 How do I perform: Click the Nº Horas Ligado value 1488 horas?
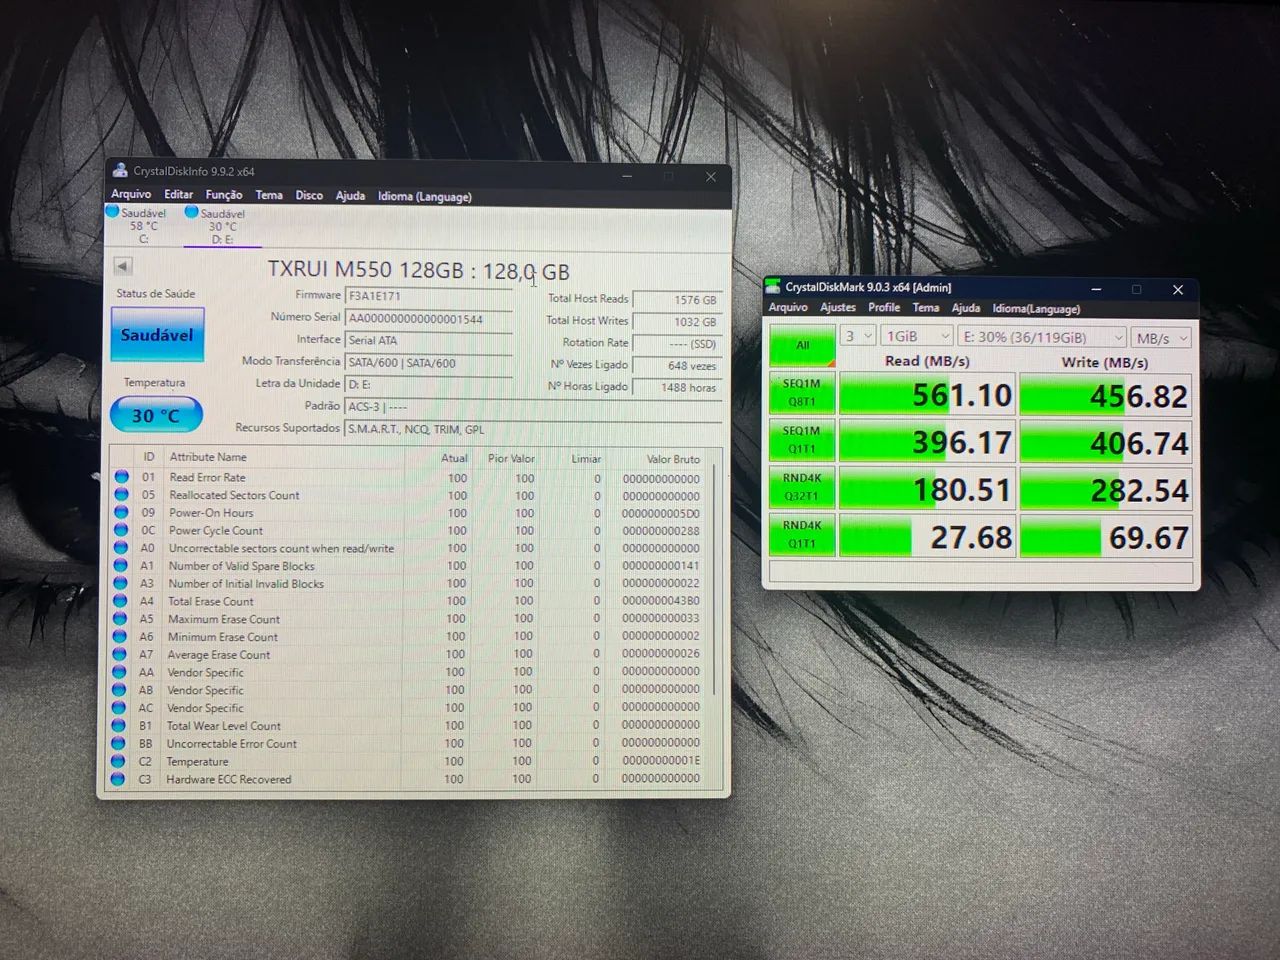click(x=677, y=387)
